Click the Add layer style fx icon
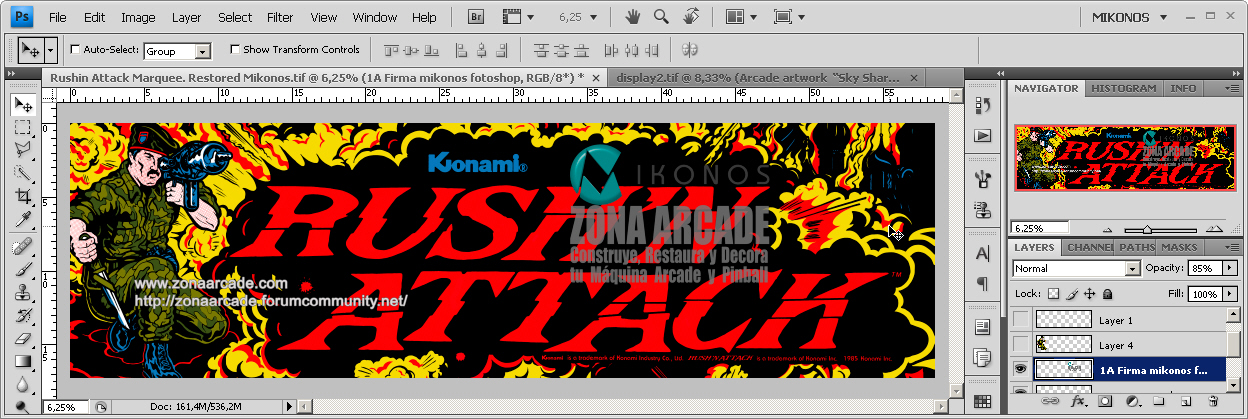Viewport: 1248px width, 419px height. point(1078,401)
